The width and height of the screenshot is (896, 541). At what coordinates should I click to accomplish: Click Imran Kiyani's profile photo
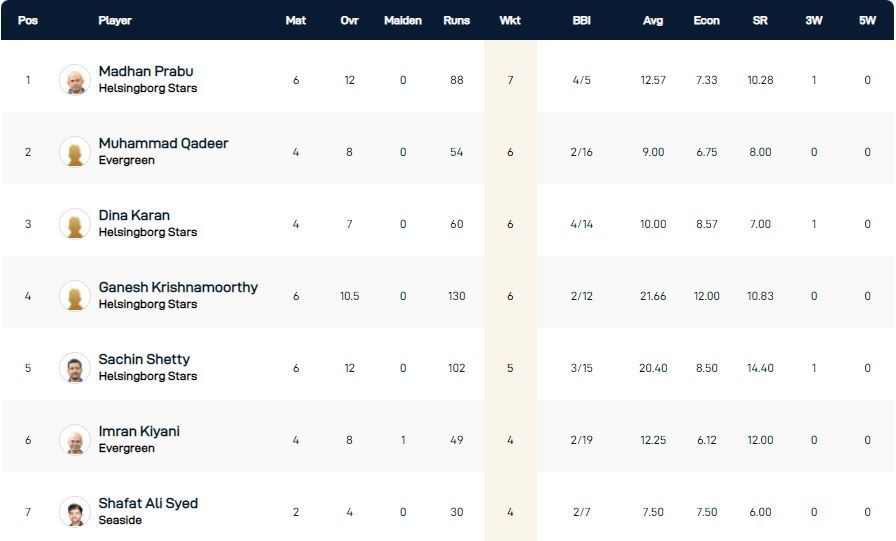tap(75, 440)
